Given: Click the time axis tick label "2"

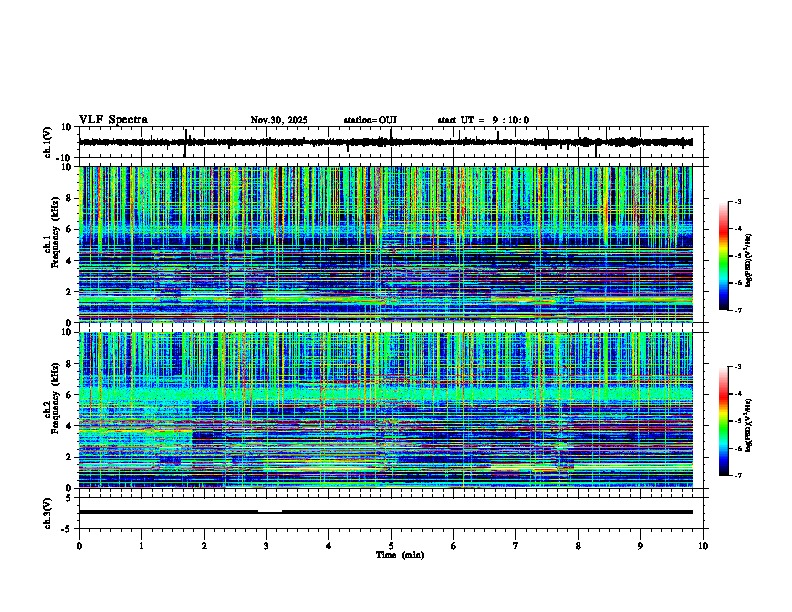Looking at the screenshot, I should (x=204, y=546).
